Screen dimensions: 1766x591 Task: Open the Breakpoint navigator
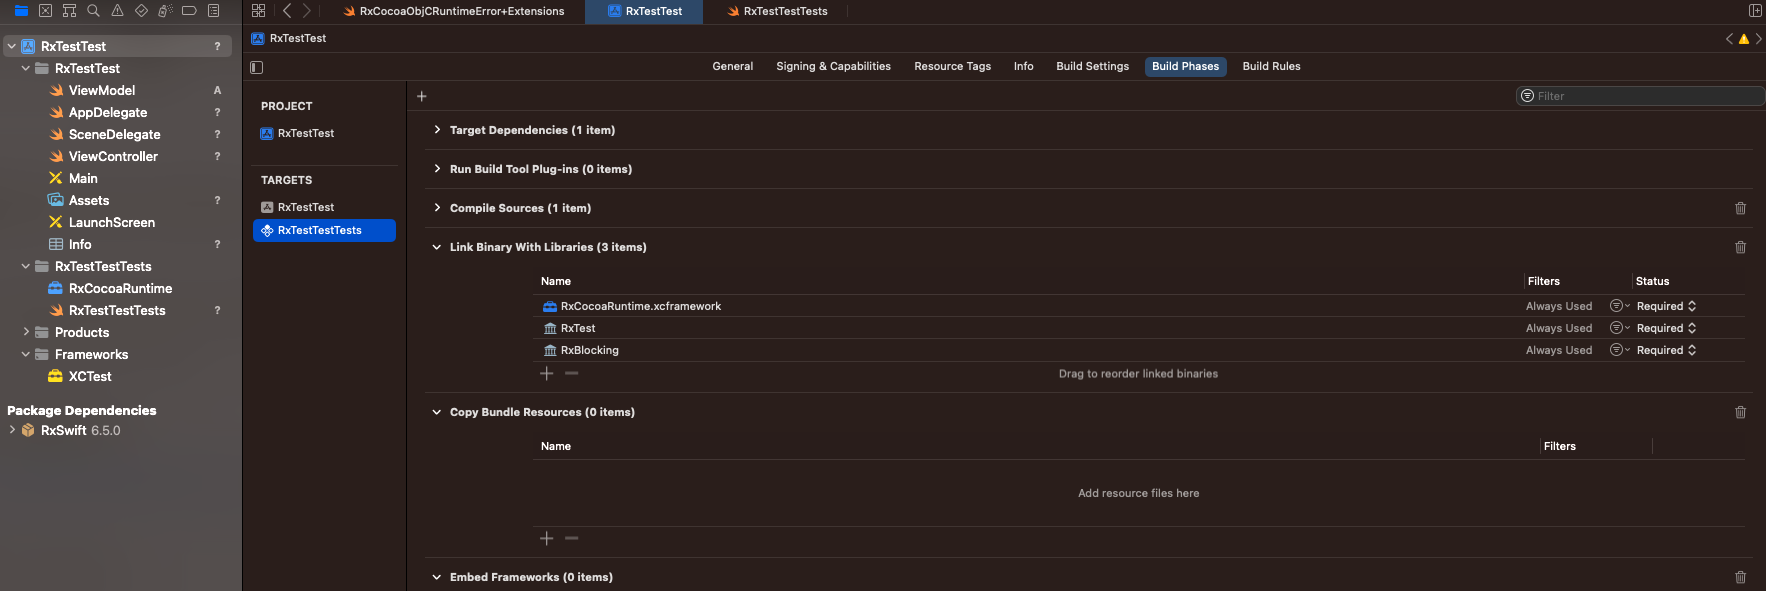(x=189, y=11)
